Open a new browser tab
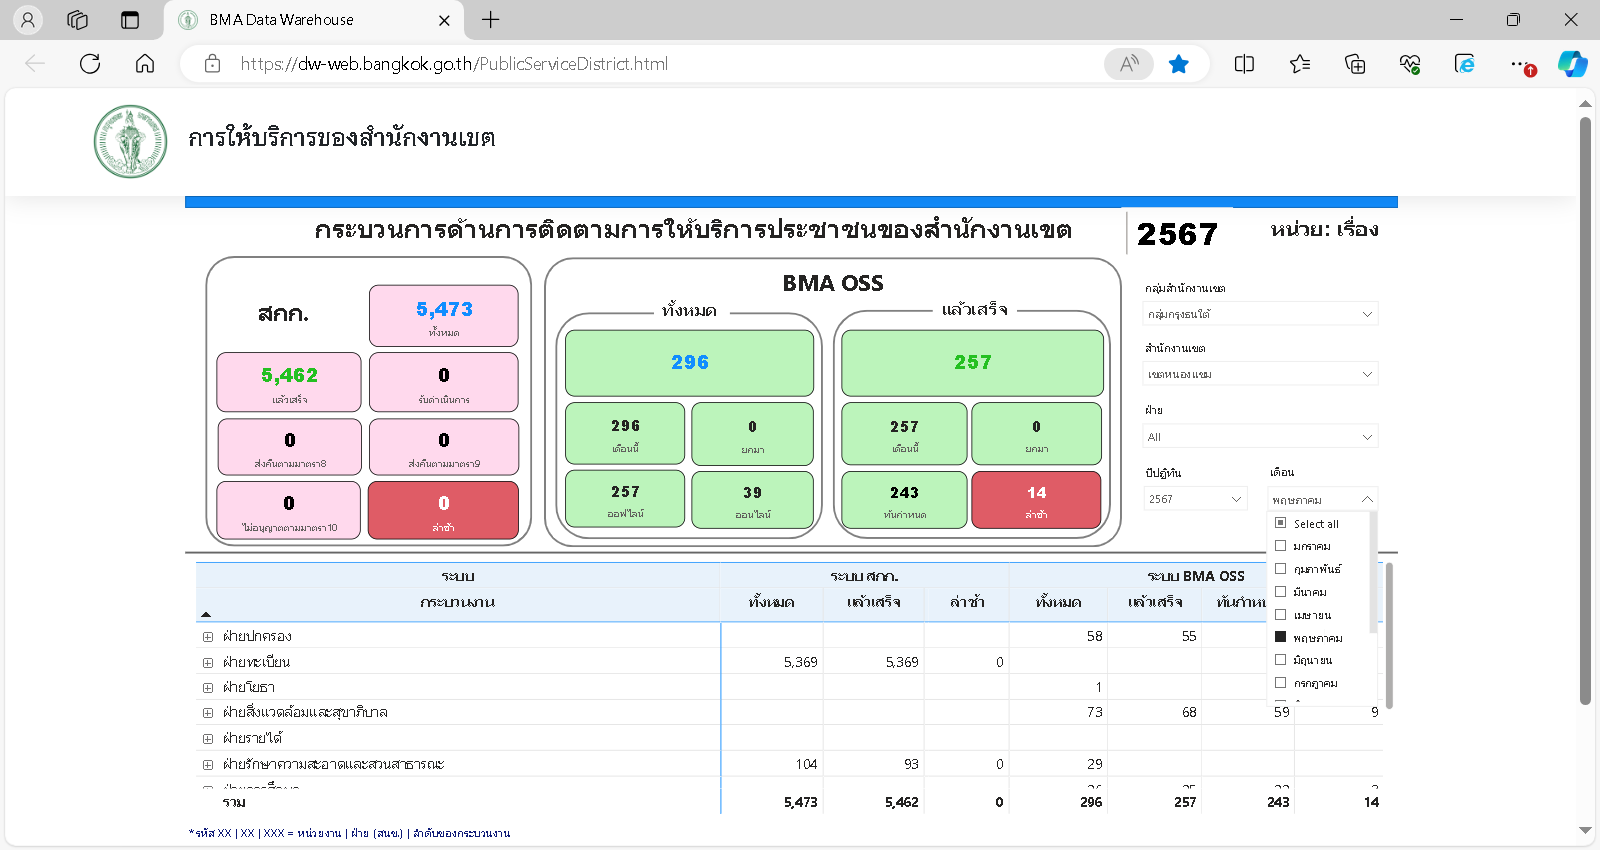 point(491,20)
